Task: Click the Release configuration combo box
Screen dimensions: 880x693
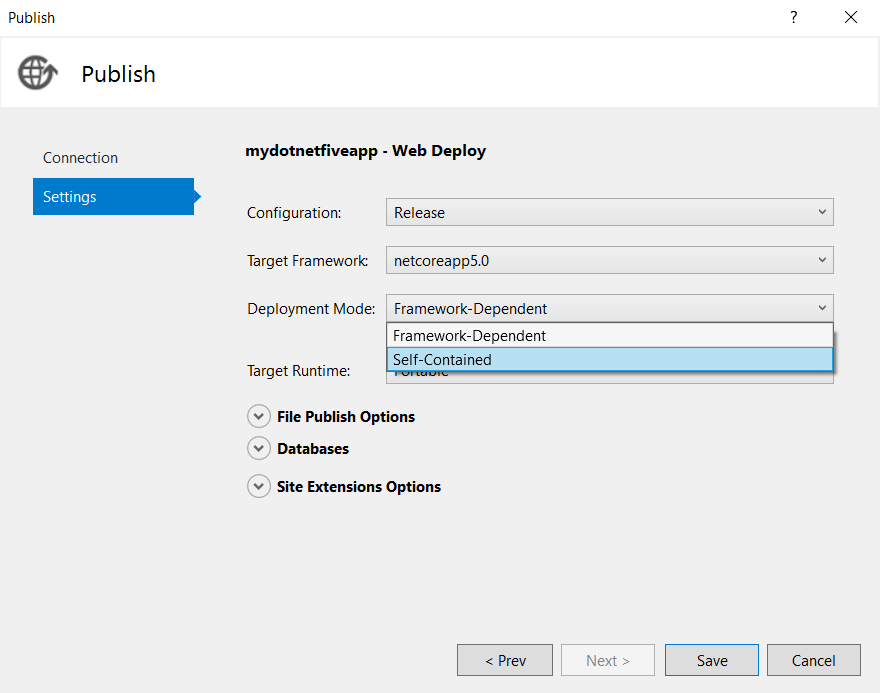Action: pyautogui.click(x=600, y=212)
